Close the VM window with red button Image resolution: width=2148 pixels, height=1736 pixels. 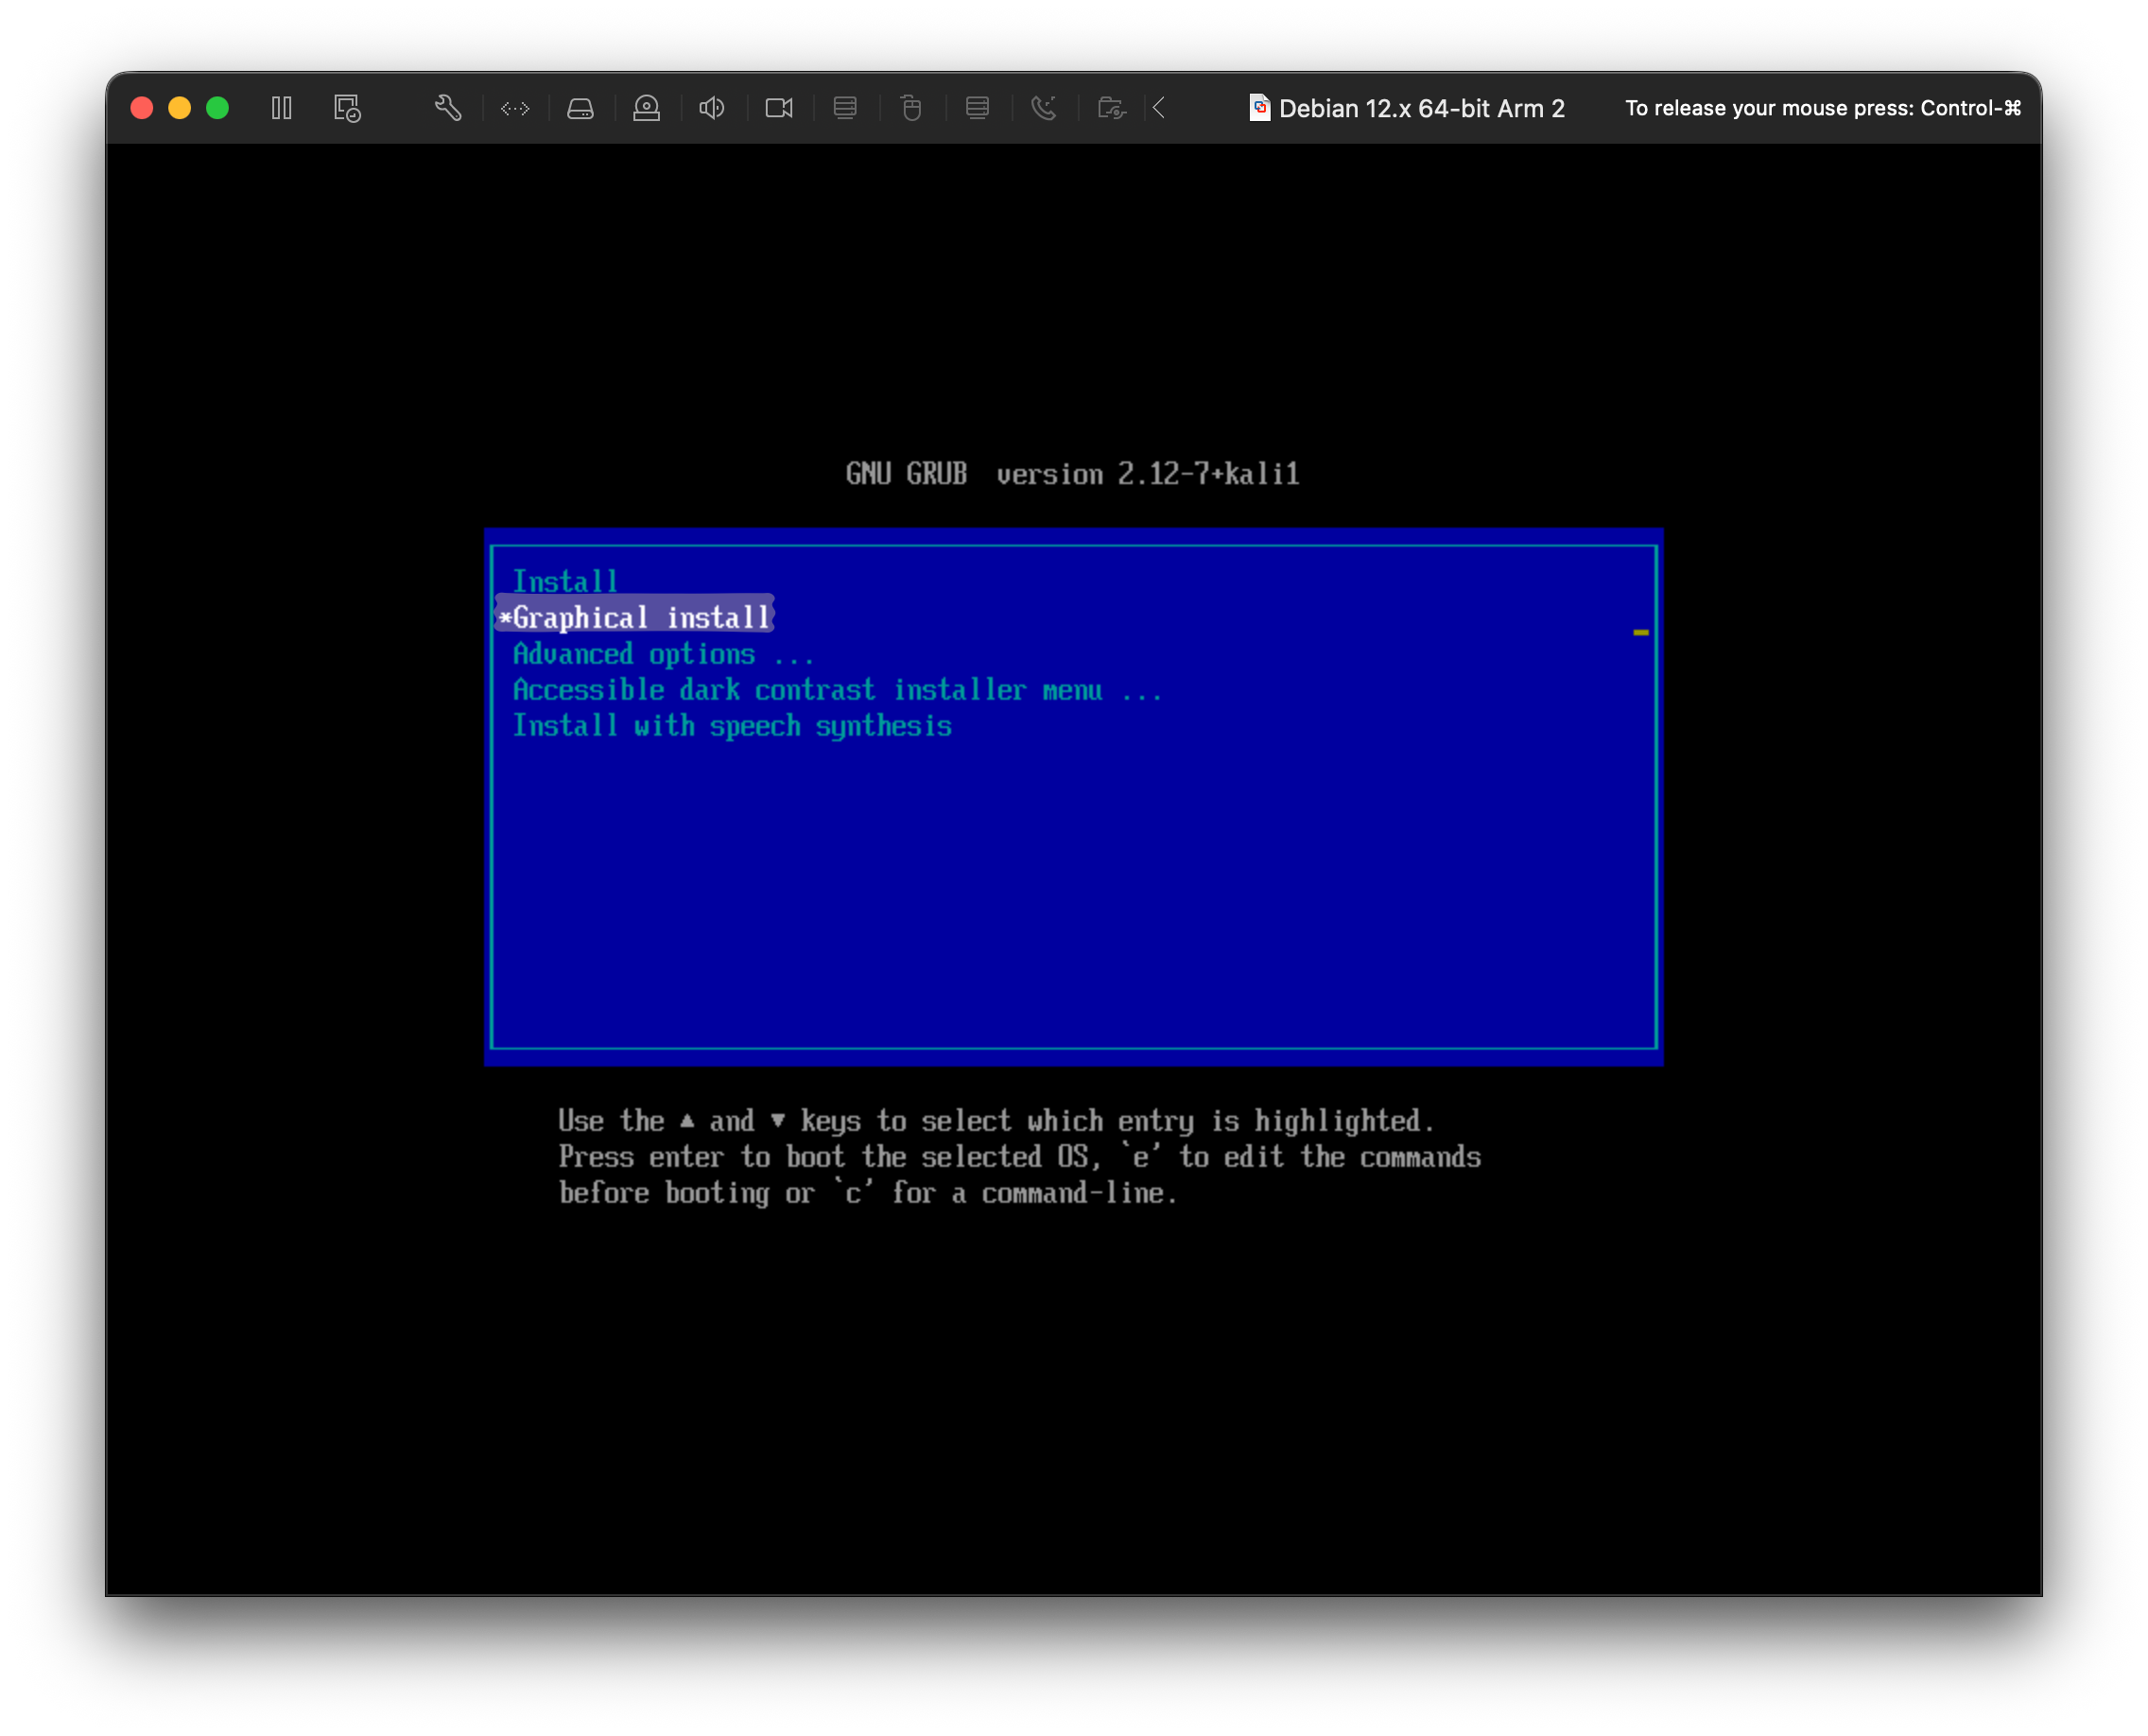coord(142,108)
